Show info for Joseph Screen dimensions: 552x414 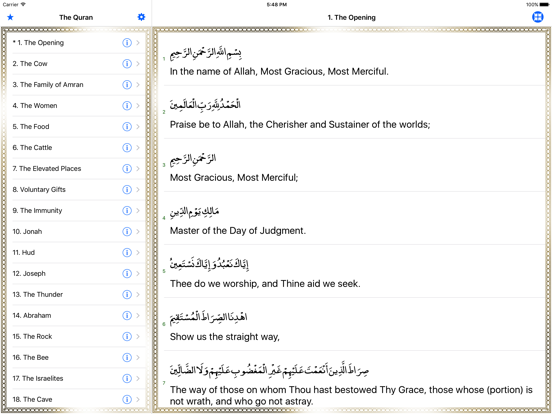coord(127,274)
